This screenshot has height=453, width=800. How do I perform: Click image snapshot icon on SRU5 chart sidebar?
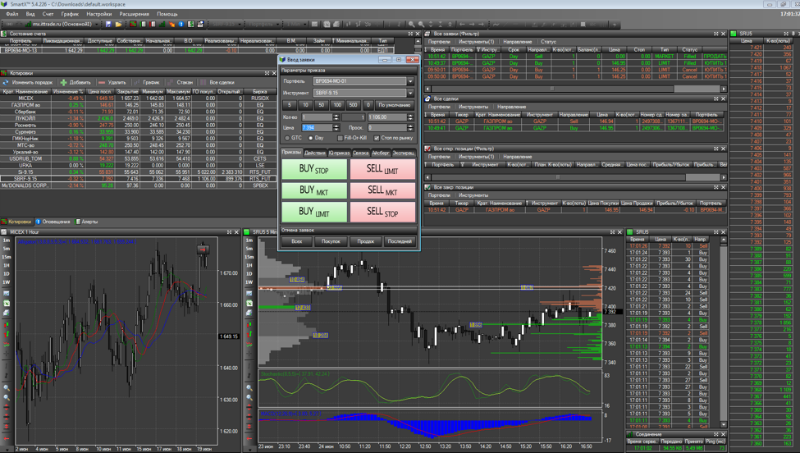tap(249, 293)
